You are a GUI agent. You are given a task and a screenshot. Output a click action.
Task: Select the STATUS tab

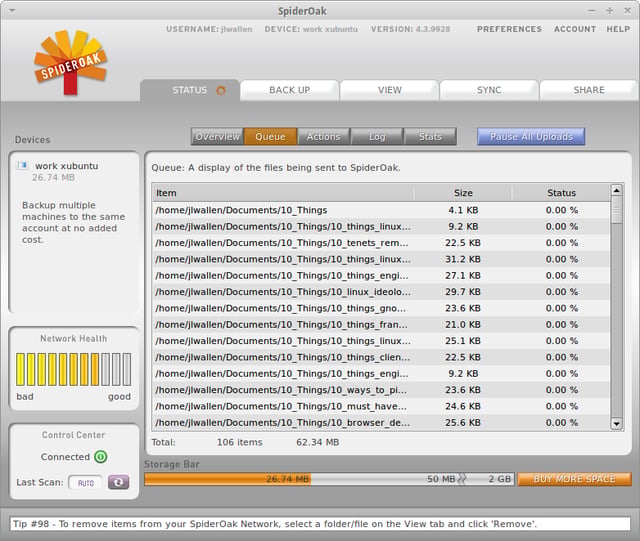[189, 90]
